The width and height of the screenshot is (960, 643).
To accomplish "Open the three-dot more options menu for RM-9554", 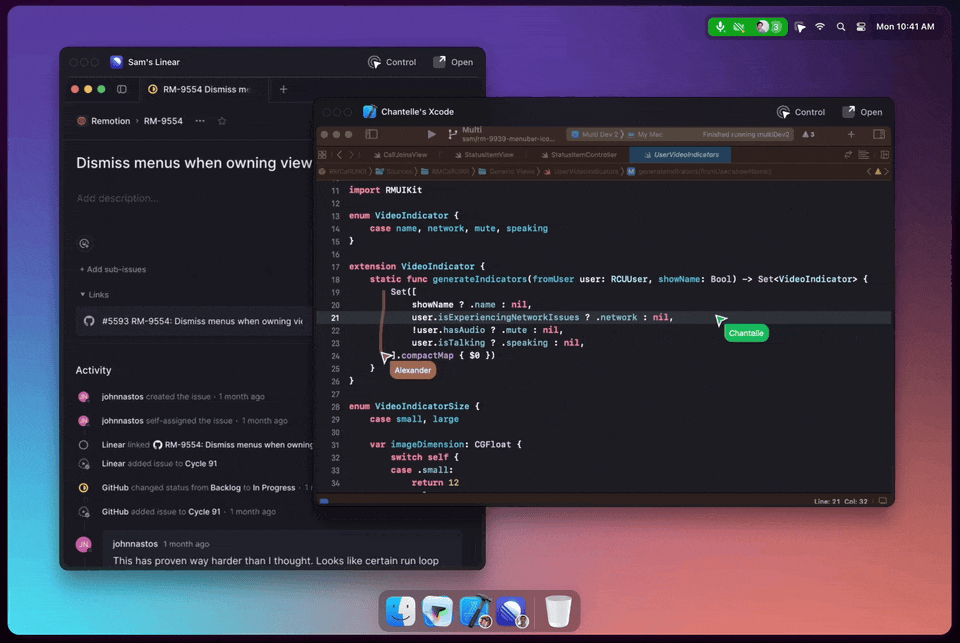I will point(200,121).
